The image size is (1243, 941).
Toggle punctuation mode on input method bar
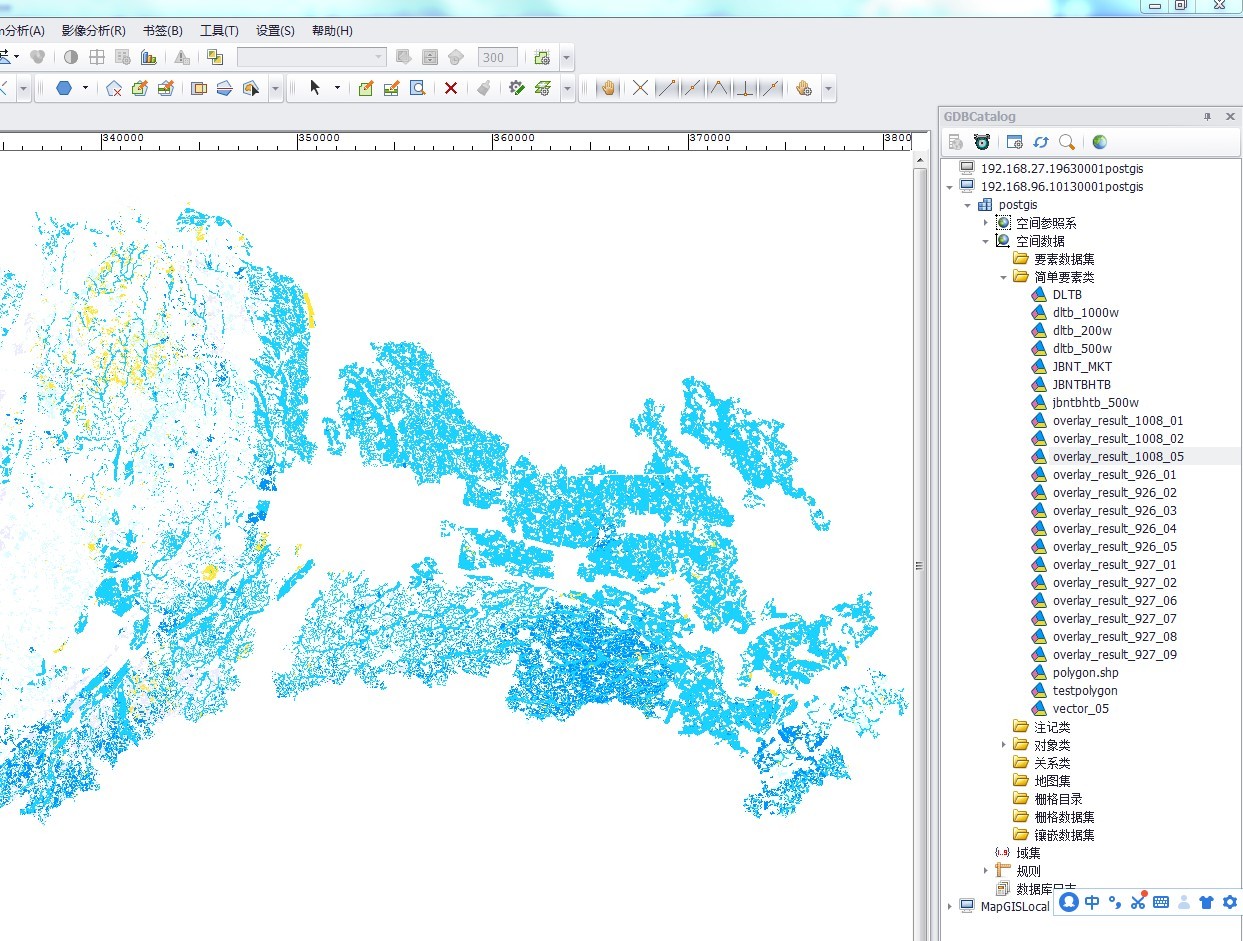tap(1115, 902)
